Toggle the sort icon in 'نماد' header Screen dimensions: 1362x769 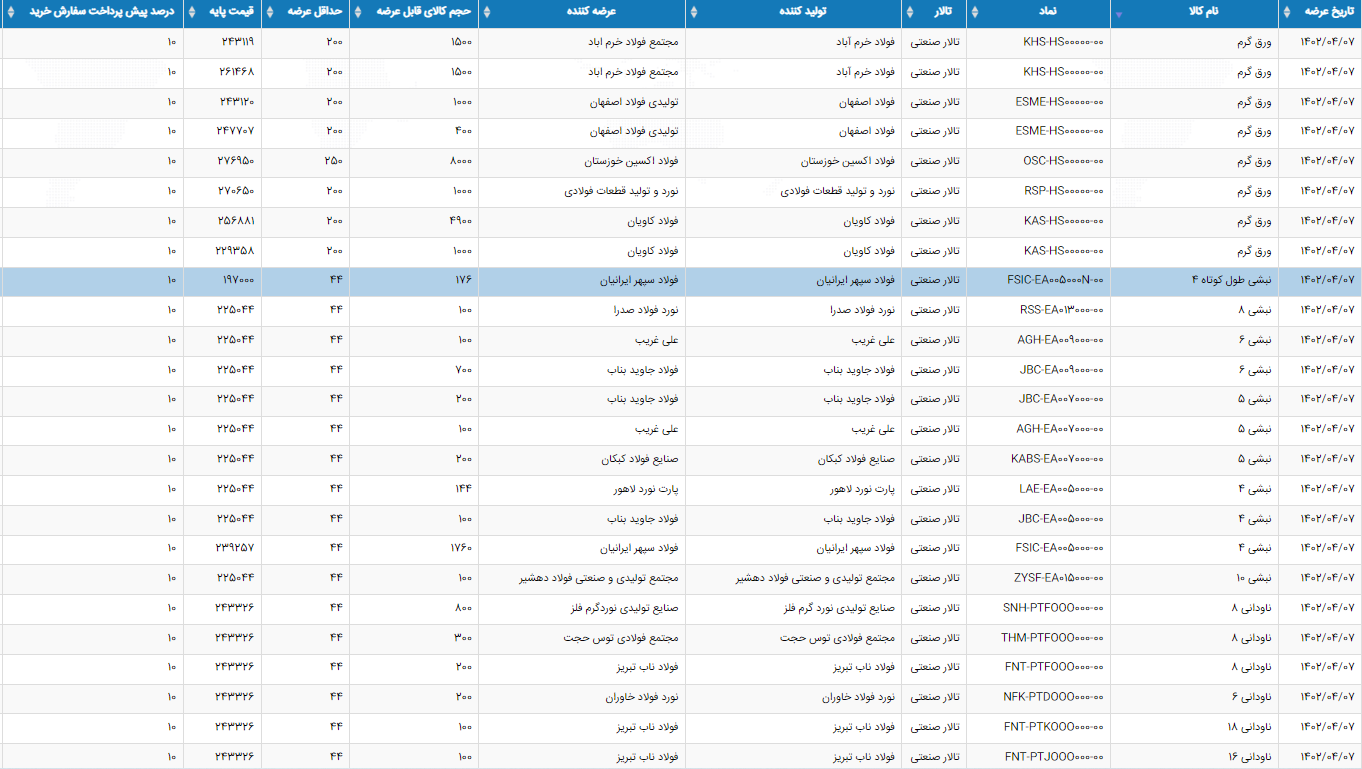975,14
